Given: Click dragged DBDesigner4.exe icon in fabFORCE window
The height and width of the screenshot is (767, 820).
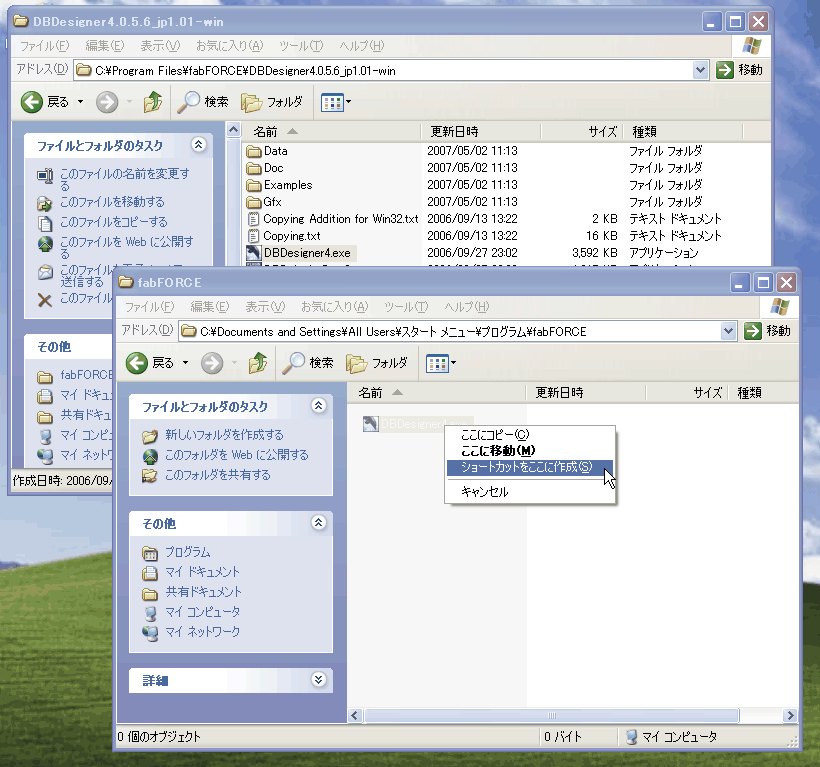Looking at the screenshot, I should [370, 423].
